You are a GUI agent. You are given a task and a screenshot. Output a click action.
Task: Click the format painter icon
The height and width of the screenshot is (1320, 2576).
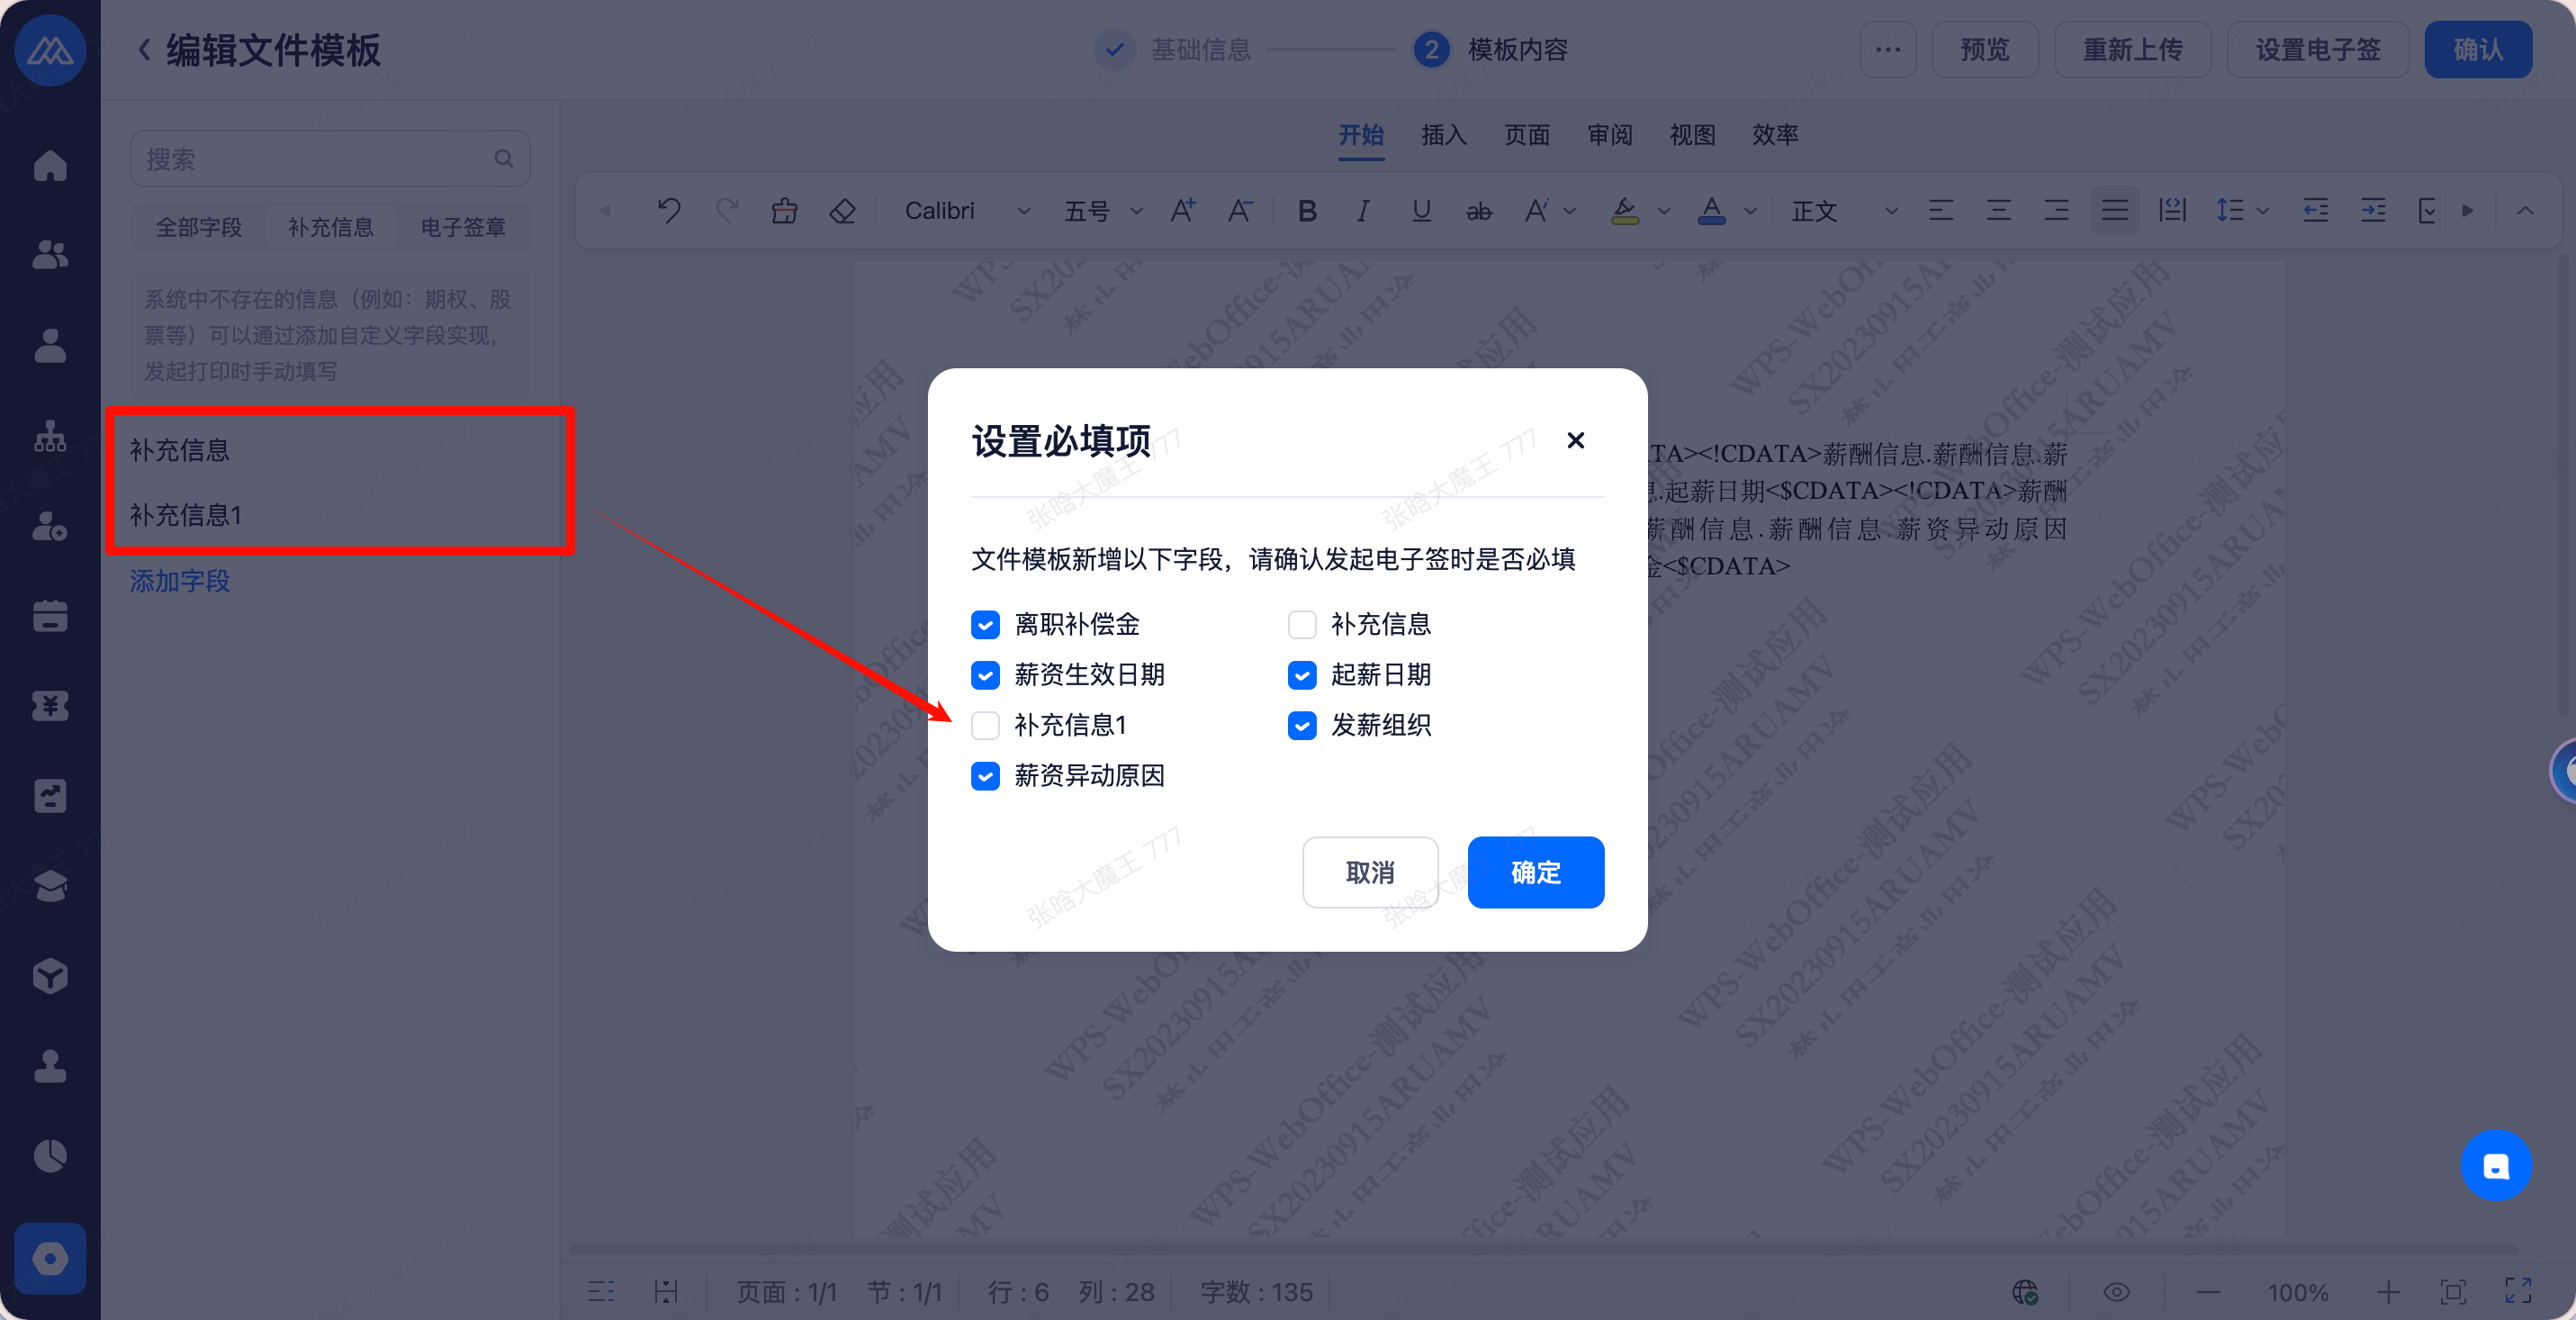coord(785,211)
